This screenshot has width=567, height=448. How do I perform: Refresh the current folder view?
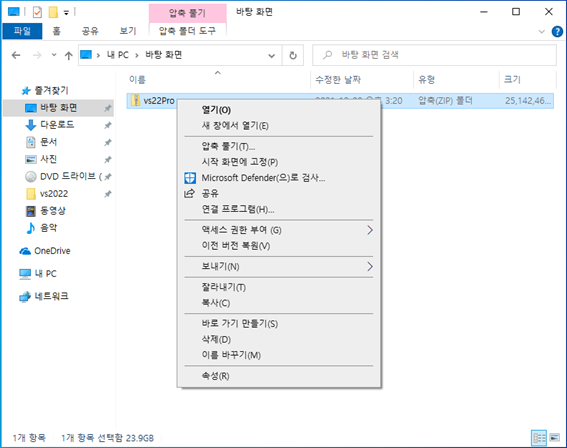[293, 55]
